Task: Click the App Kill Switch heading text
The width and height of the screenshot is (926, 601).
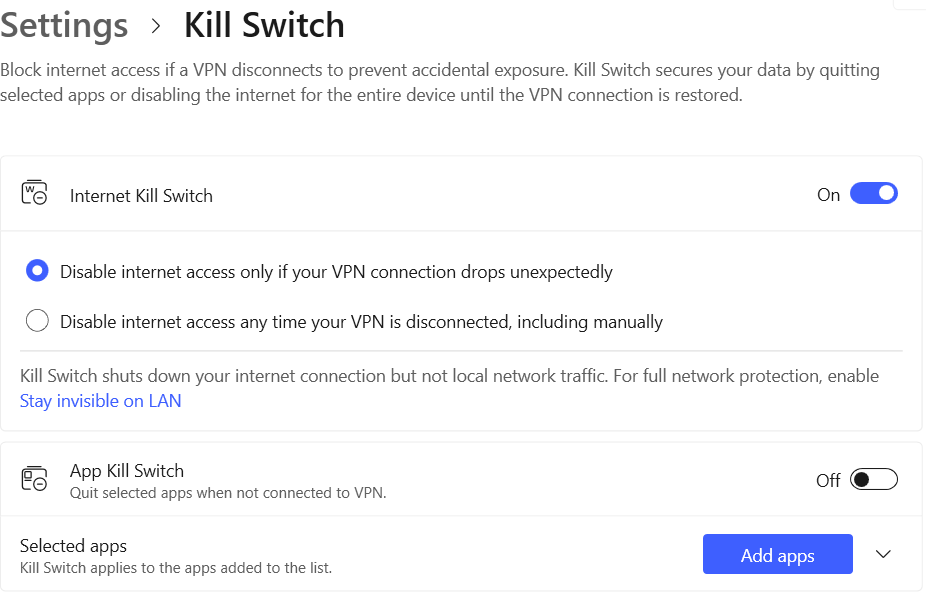Action: point(127,470)
